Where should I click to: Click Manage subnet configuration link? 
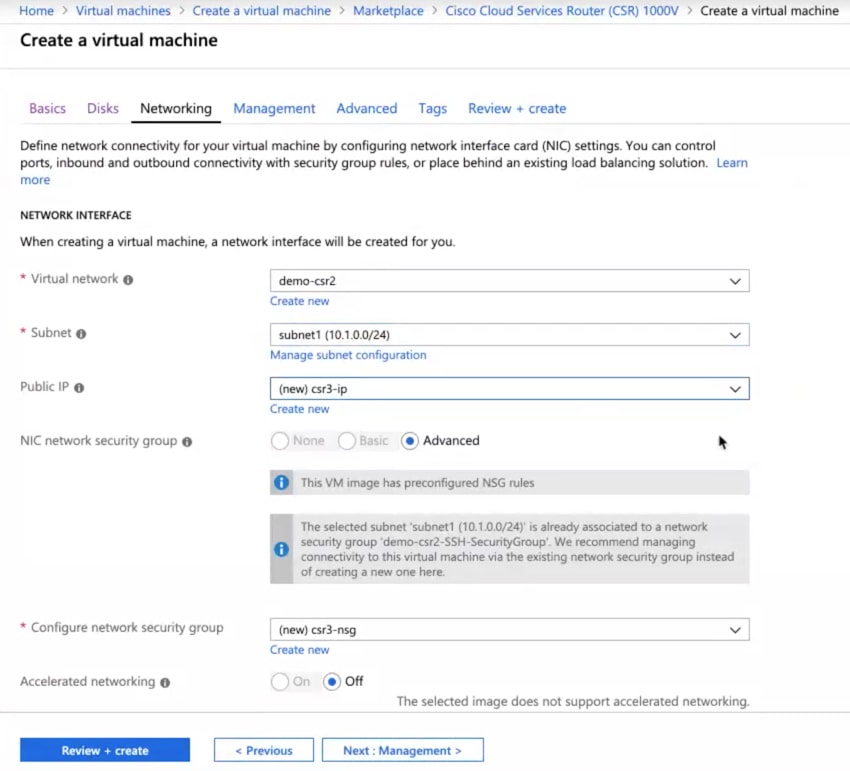(348, 355)
